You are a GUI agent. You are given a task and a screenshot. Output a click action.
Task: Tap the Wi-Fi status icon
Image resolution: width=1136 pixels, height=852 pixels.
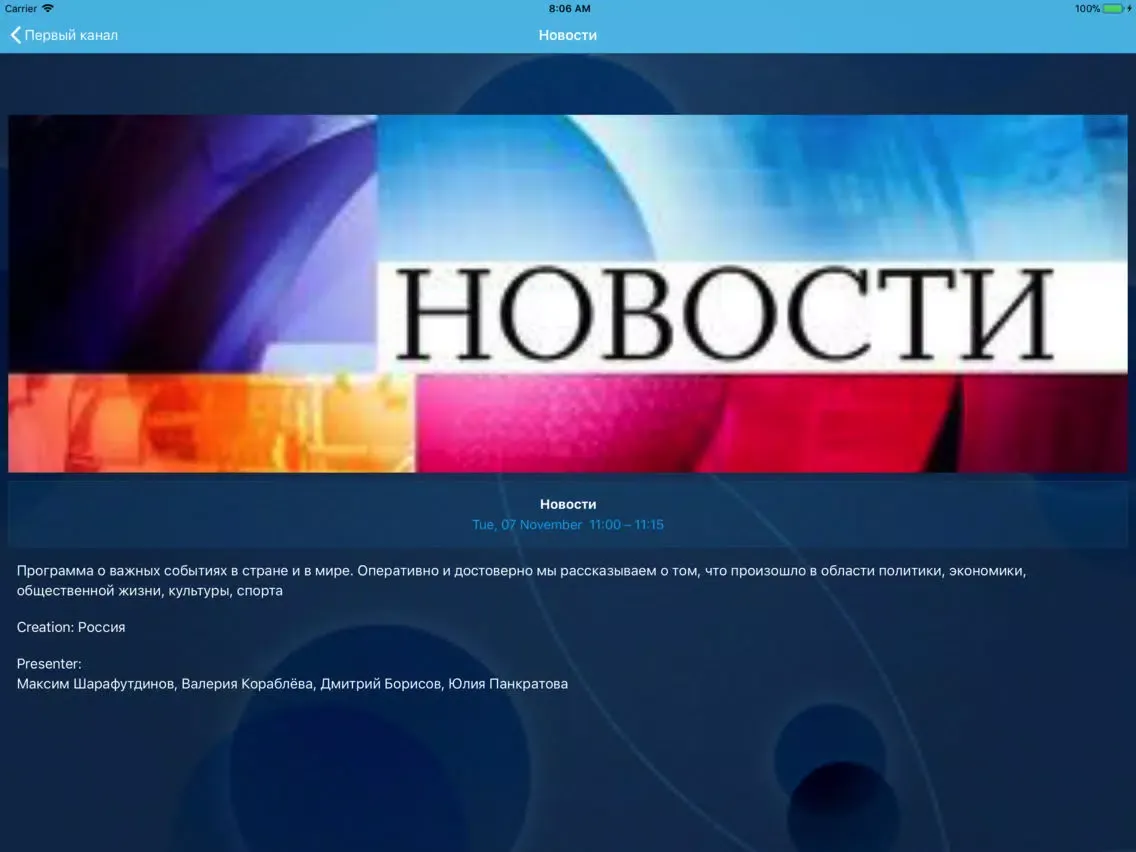coord(48,8)
